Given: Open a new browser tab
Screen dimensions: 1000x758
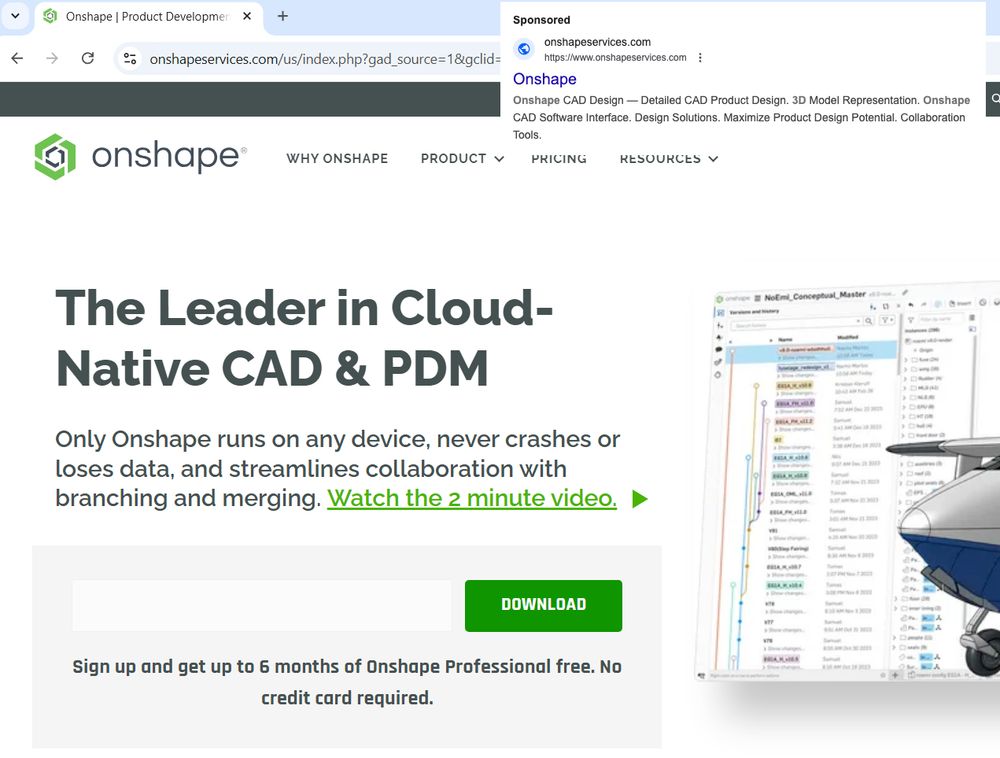Looking at the screenshot, I should (x=283, y=16).
